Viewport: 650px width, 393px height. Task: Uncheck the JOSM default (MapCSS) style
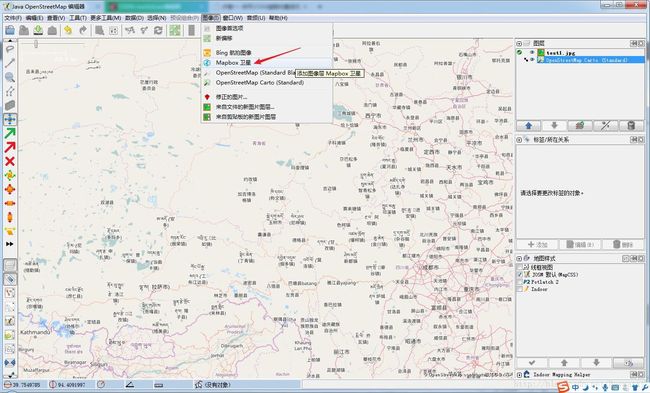click(519, 274)
